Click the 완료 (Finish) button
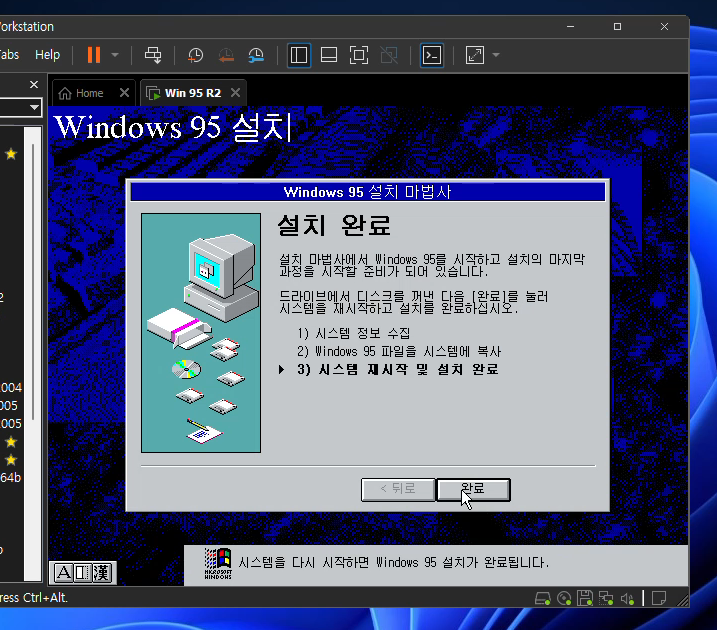Screen dimensions: 717x630 tap(473, 490)
